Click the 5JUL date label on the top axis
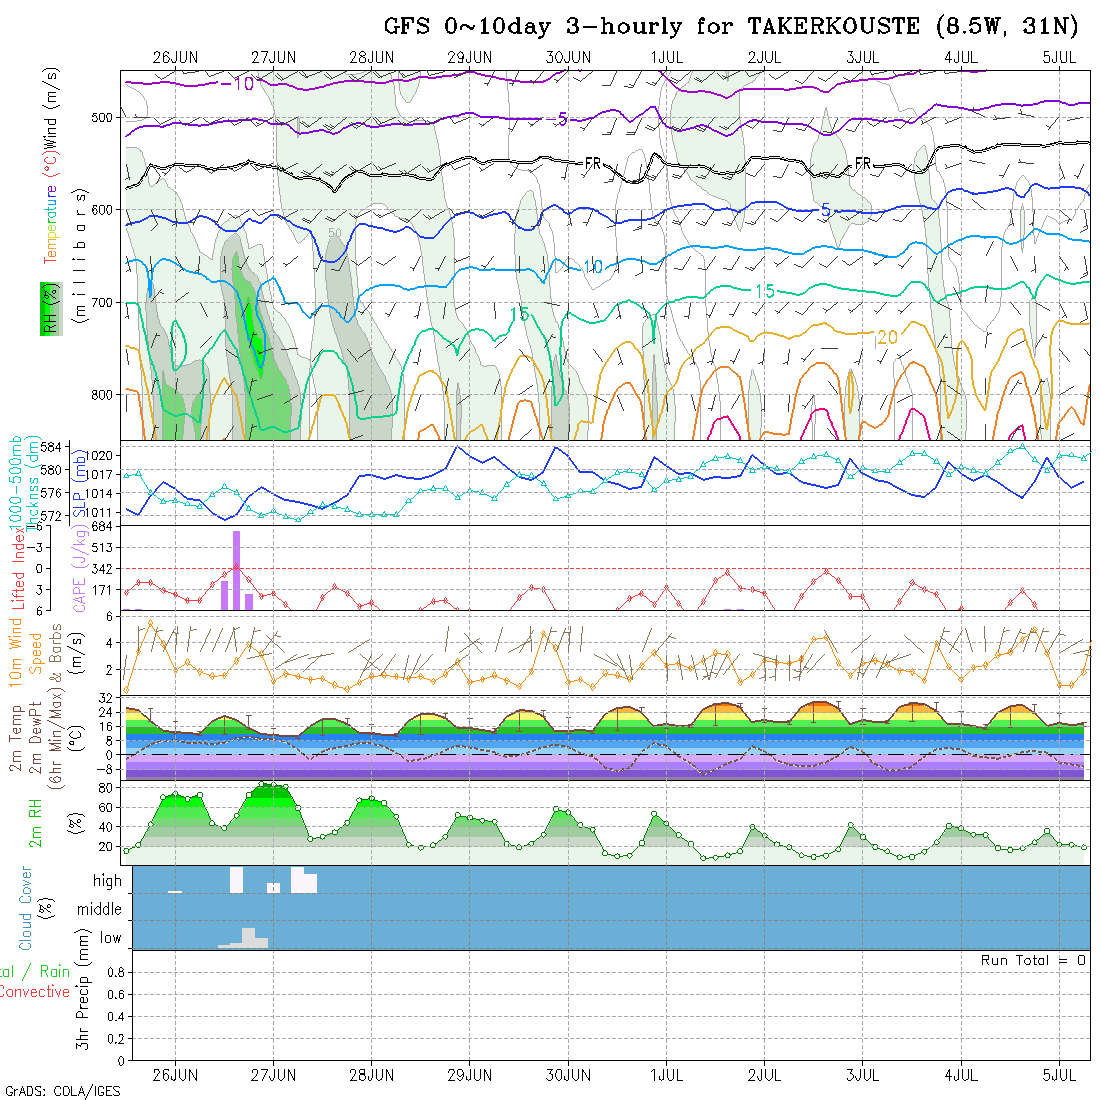Viewport: 1100px width, 1100px height. pos(1058,57)
